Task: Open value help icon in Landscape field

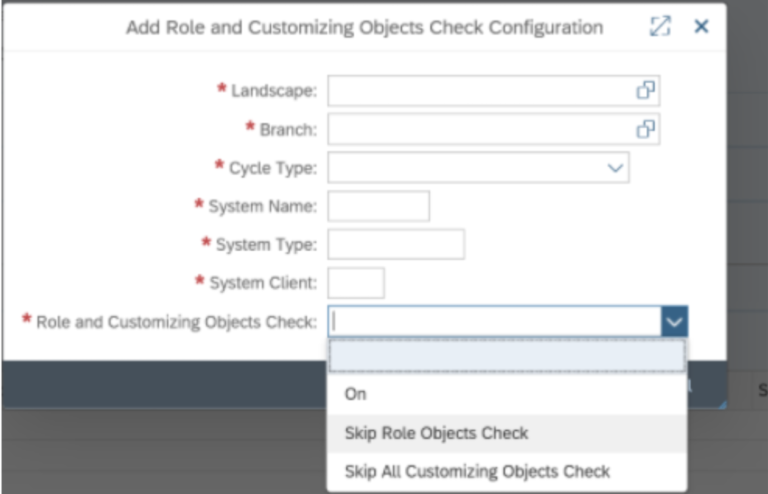Action: pyautogui.click(x=646, y=90)
